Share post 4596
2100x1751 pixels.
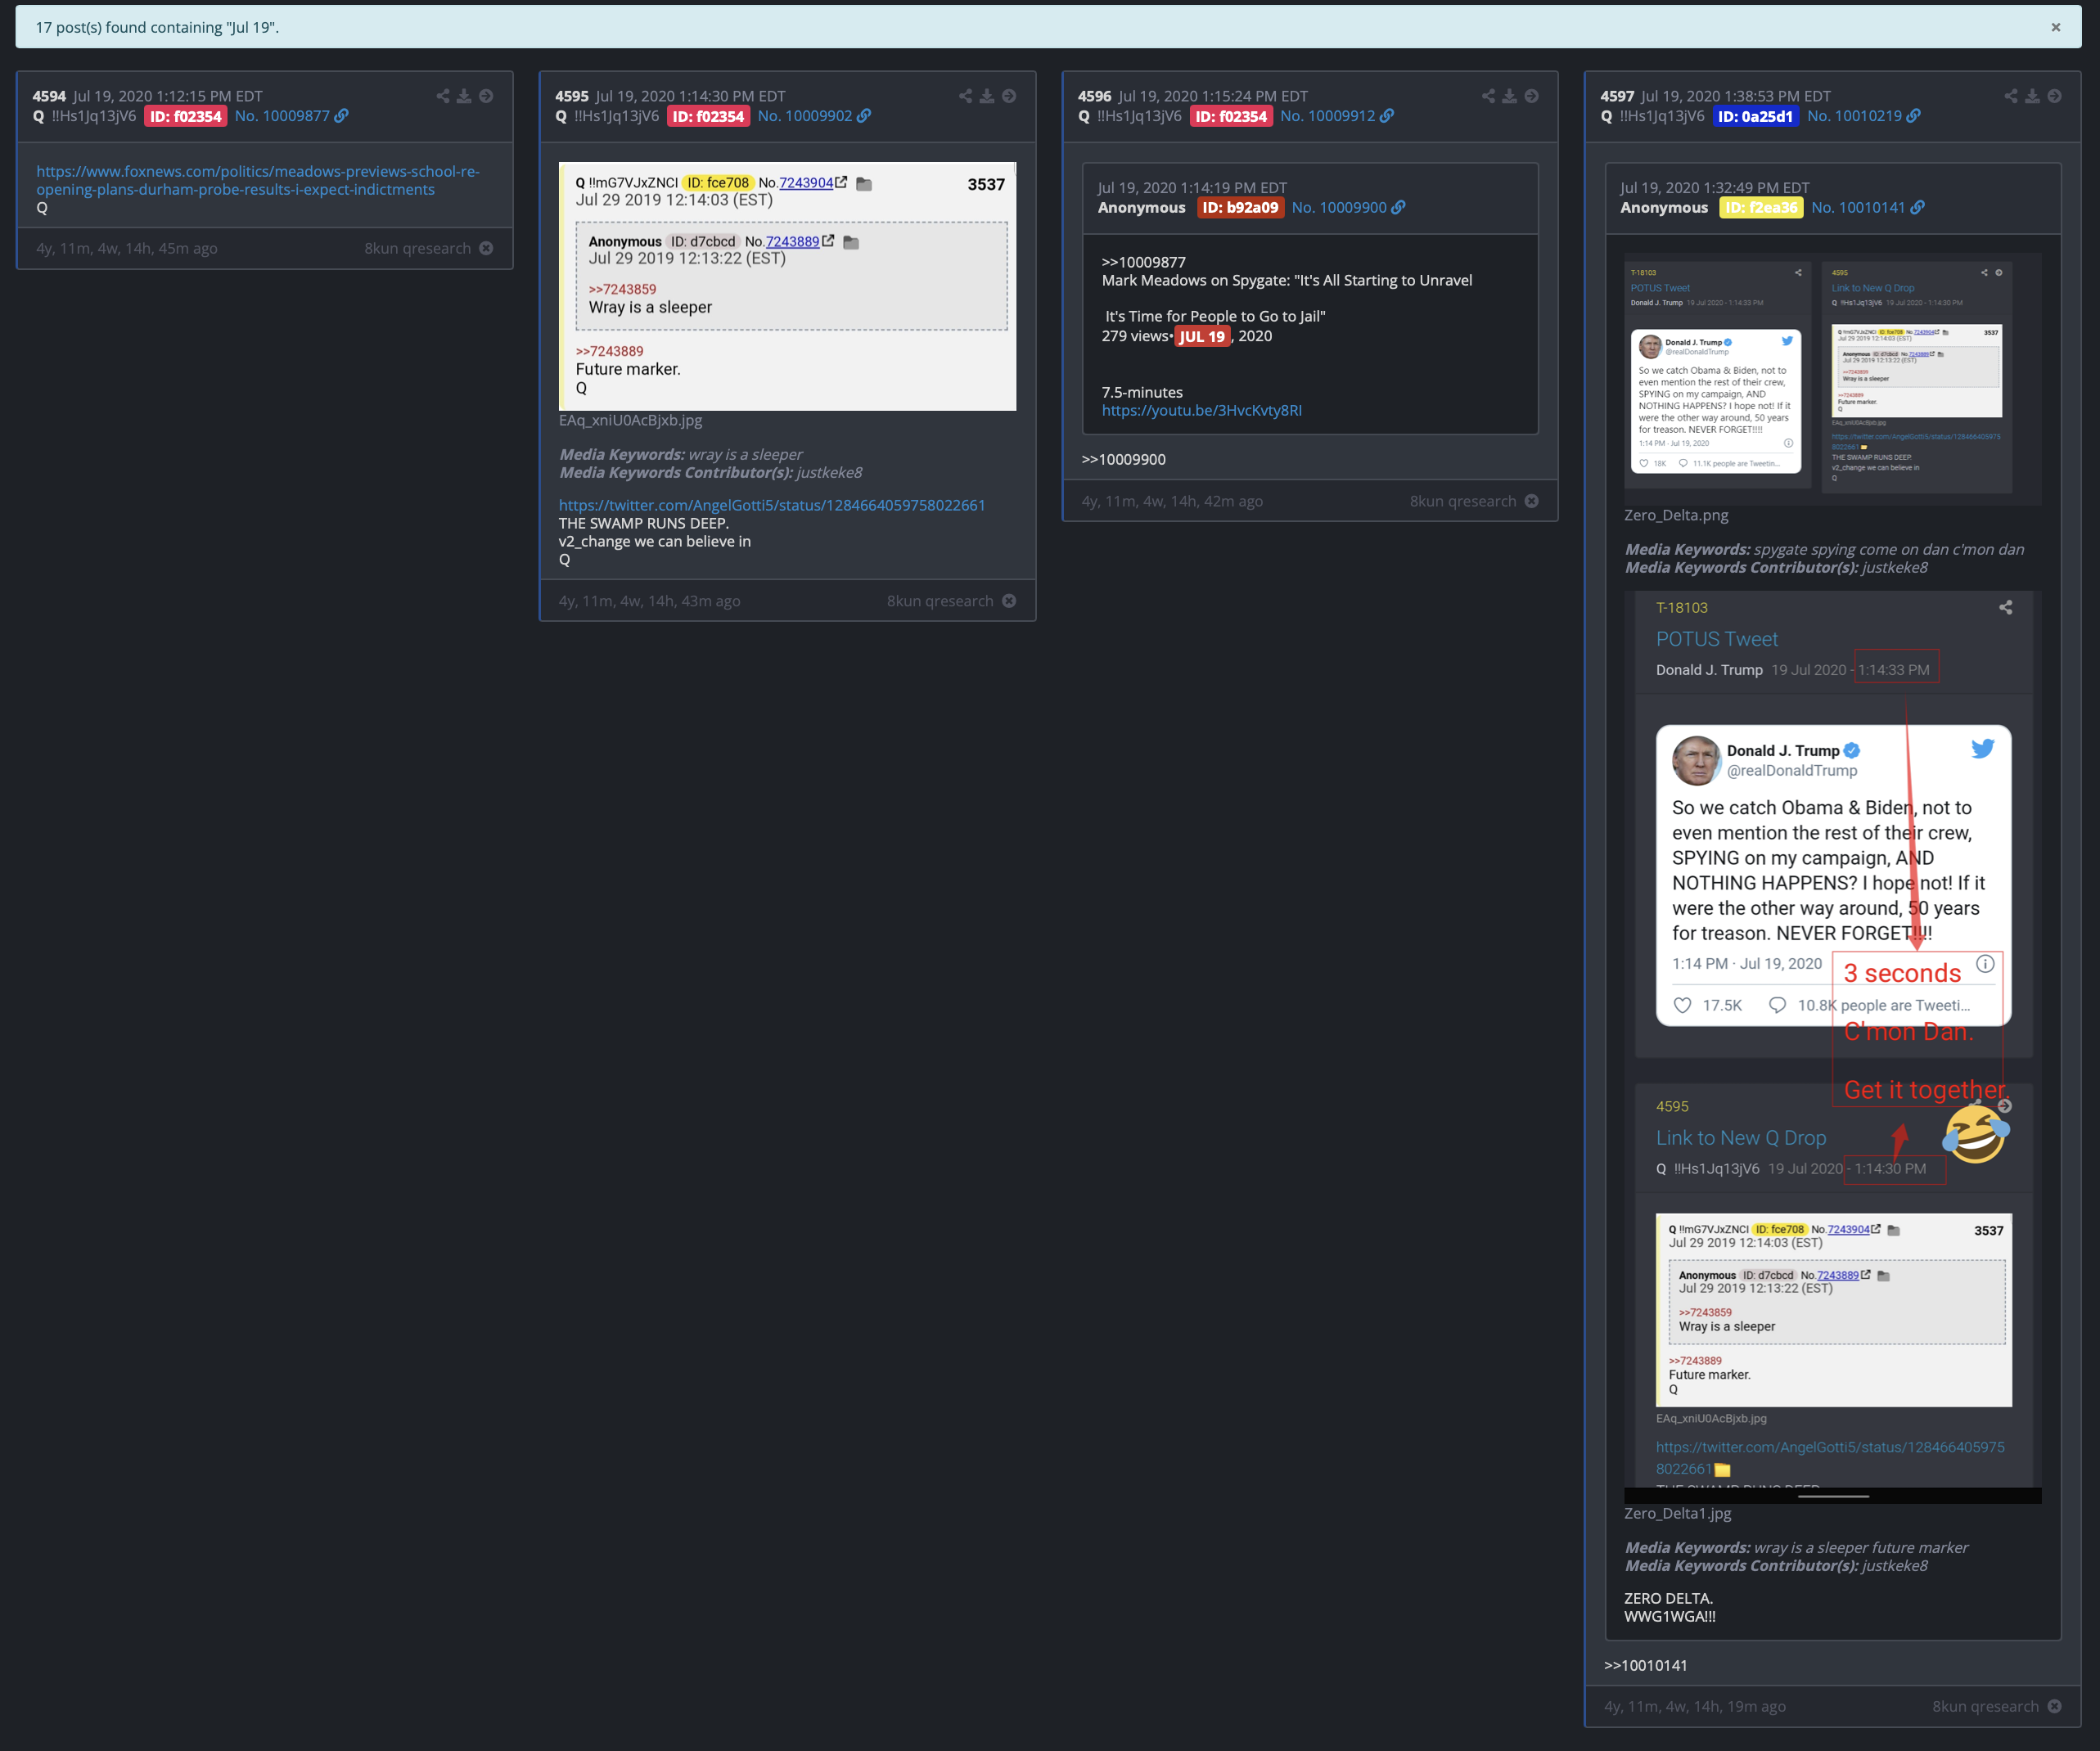click(x=1488, y=96)
